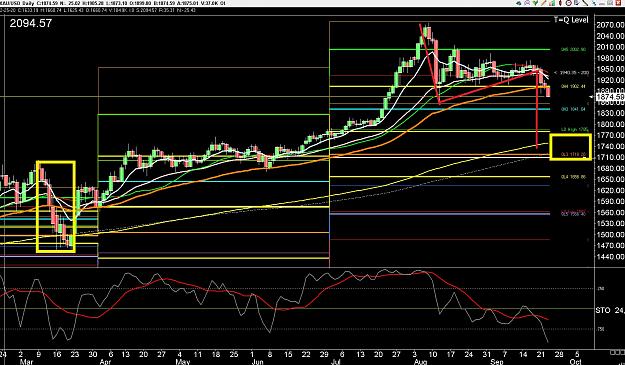Click the 1950.00 price axis label
The image size is (625, 365).
(x=610, y=69)
